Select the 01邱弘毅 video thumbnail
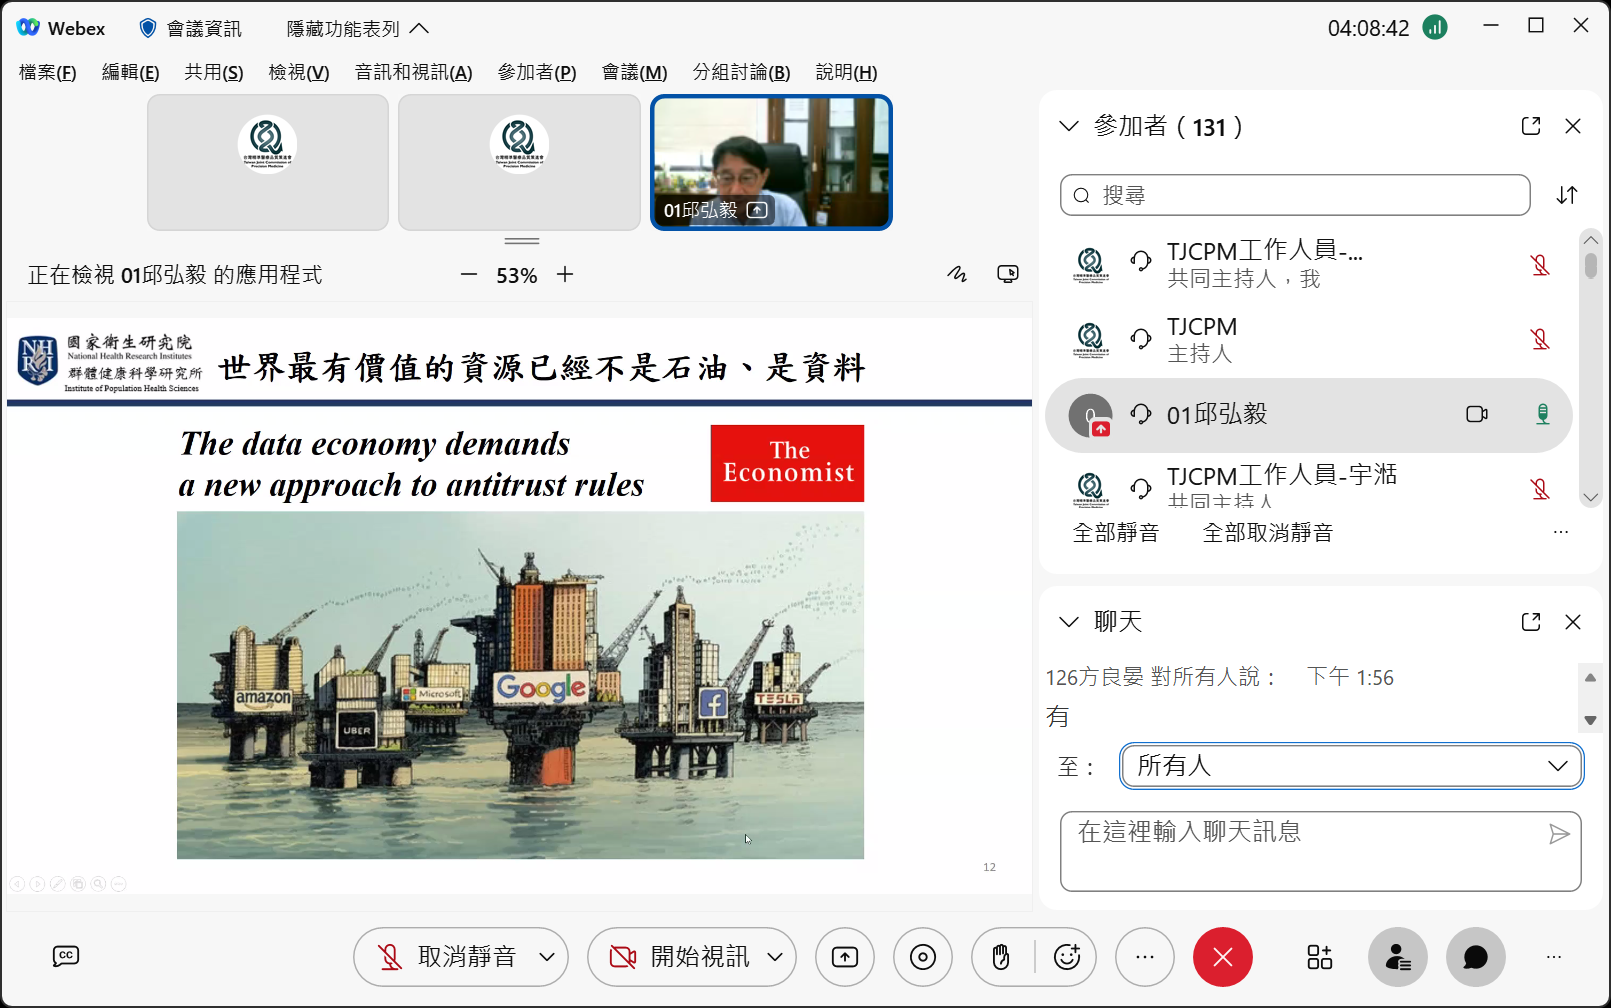The image size is (1611, 1008). pyautogui.click(x=771, y=162)
